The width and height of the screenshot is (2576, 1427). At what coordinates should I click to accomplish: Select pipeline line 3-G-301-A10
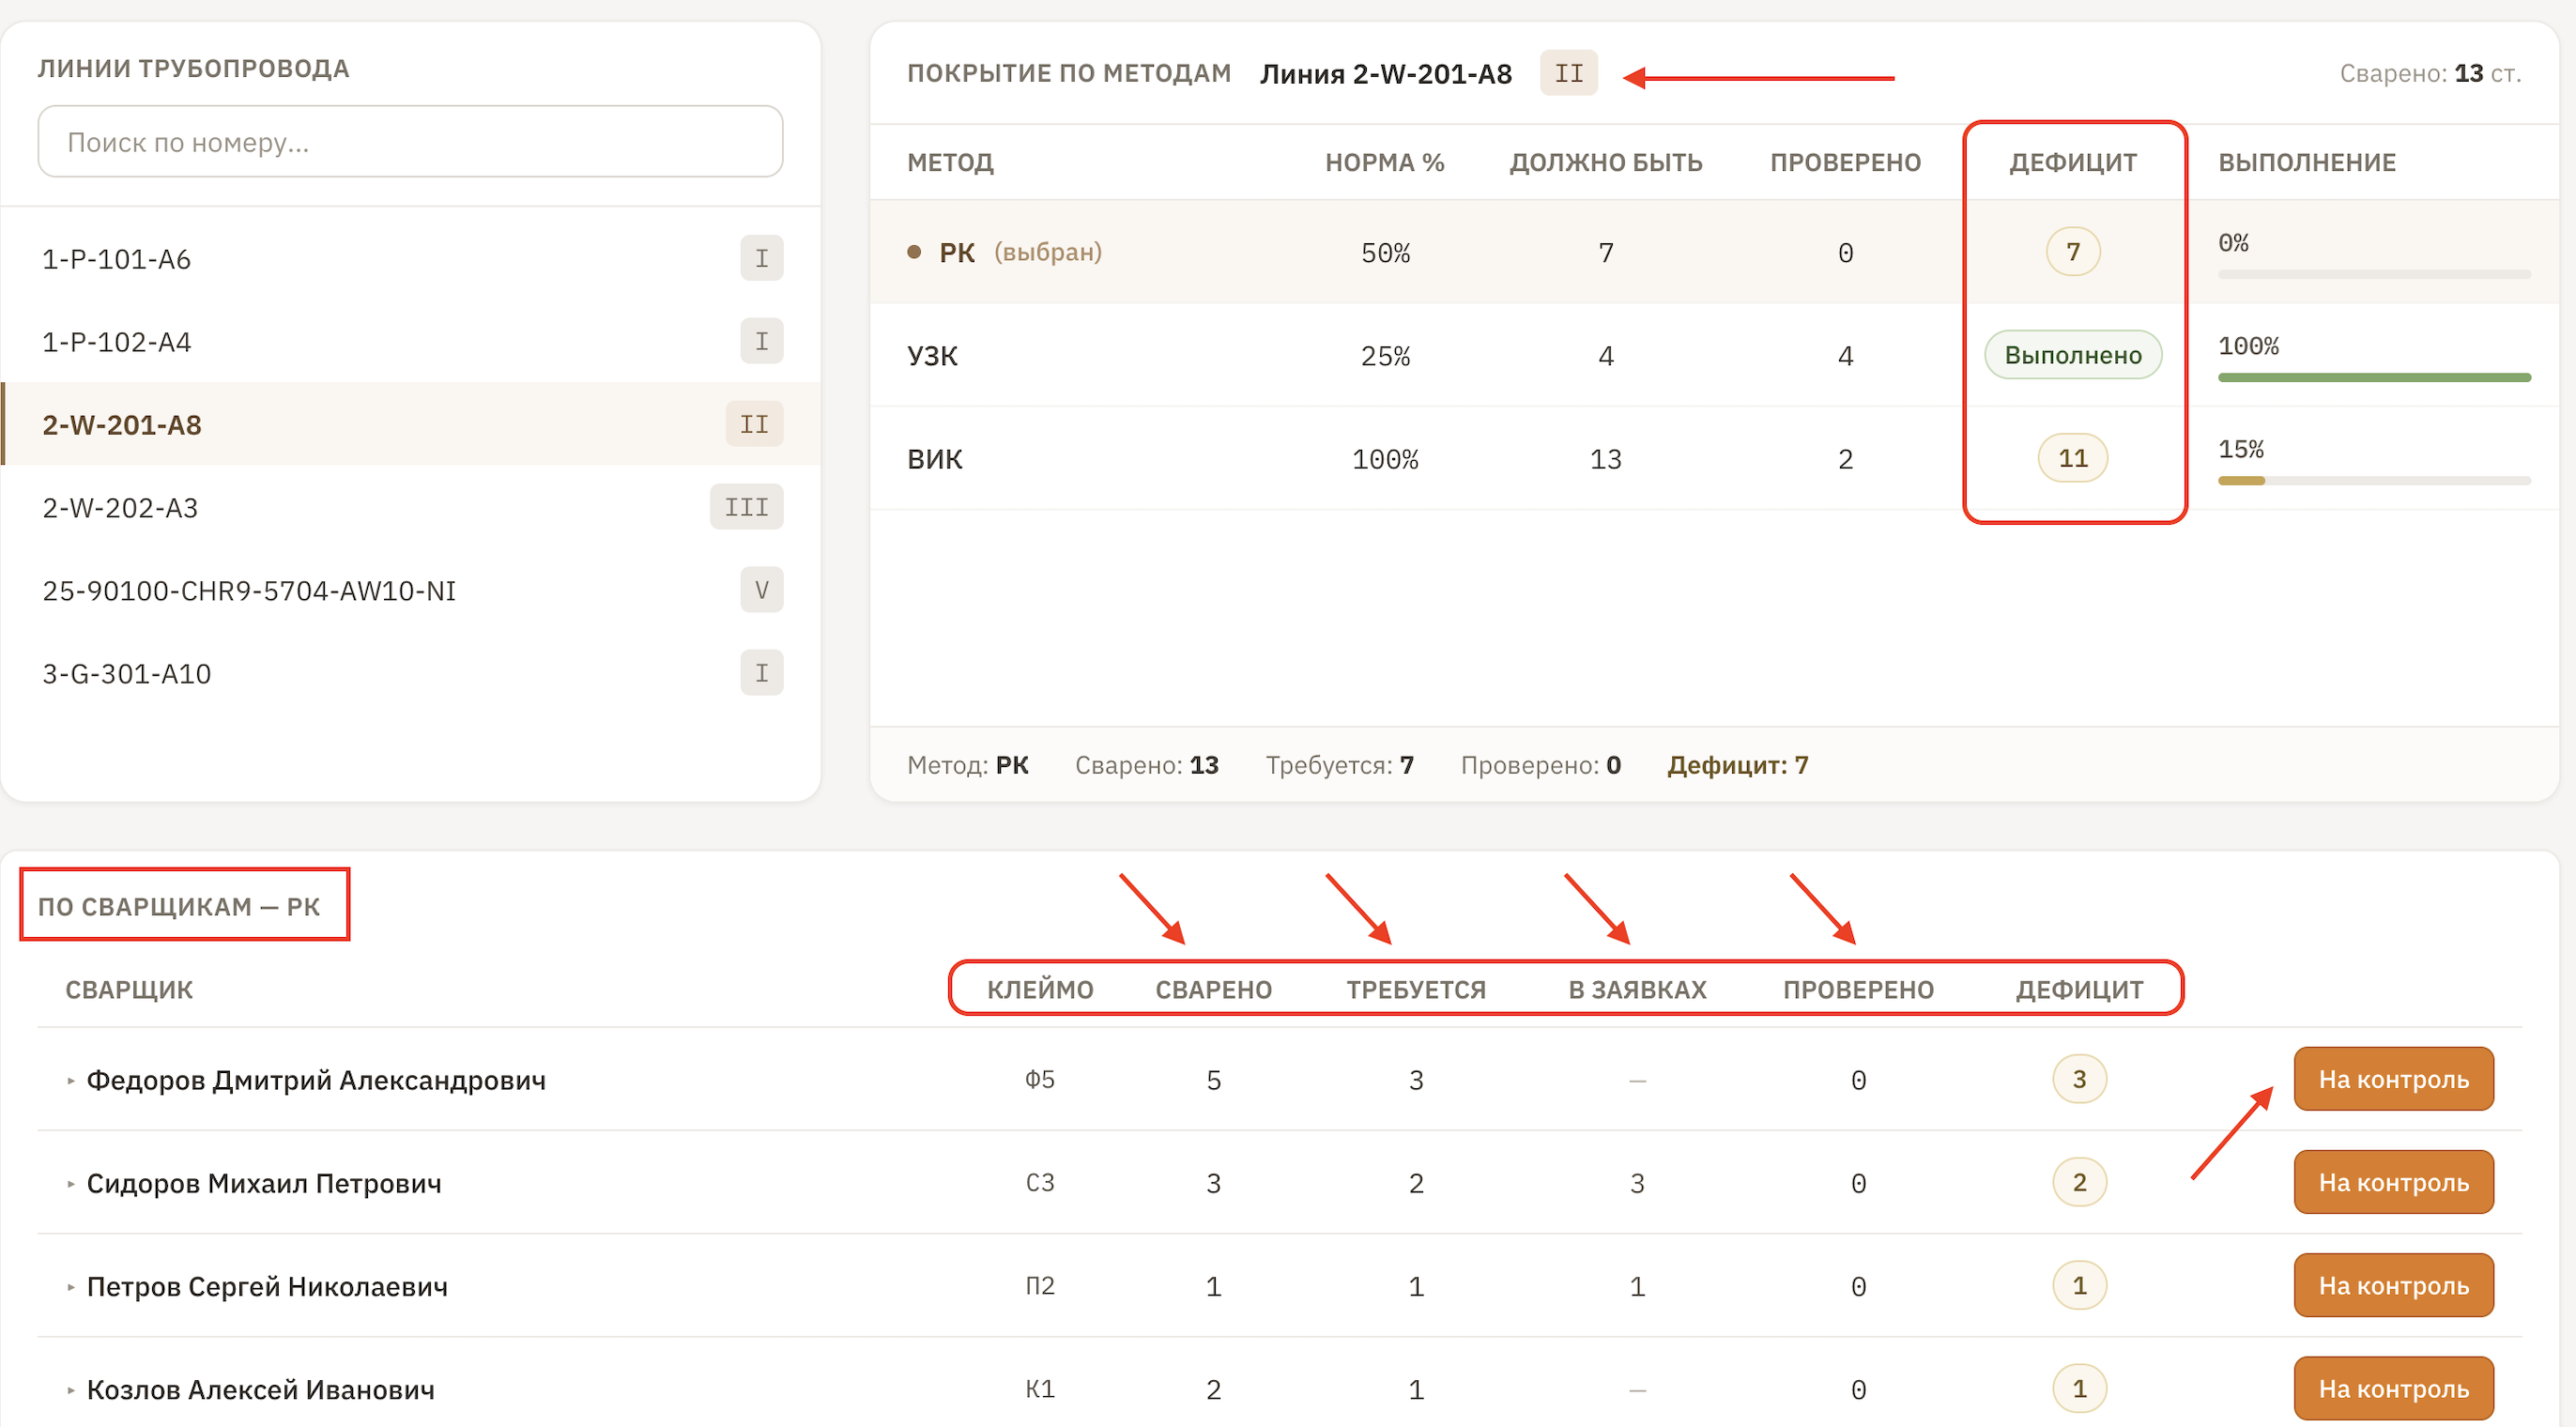(410, 674)
